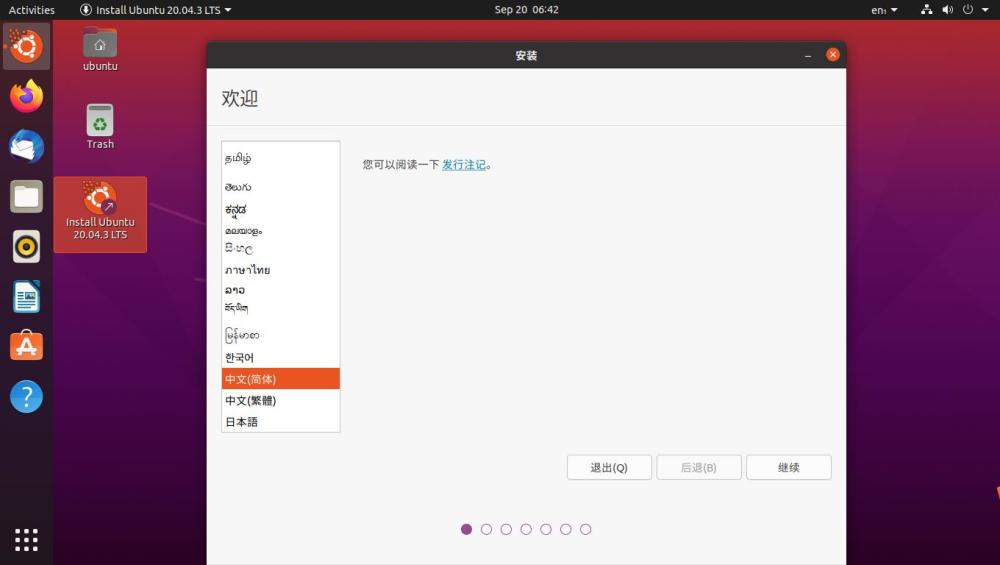Select Install Ubuntu 20.04.3 LTS desktop icon
Image resolution: width=1000 pixels, height=565 pixels.
[x=100, y=214]
